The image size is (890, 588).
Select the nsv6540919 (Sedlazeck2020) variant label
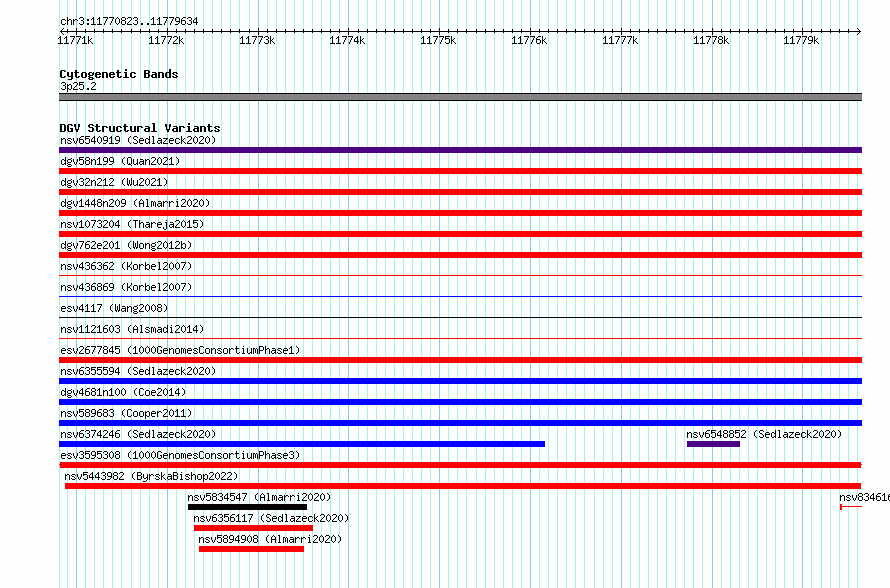(138, 140)
